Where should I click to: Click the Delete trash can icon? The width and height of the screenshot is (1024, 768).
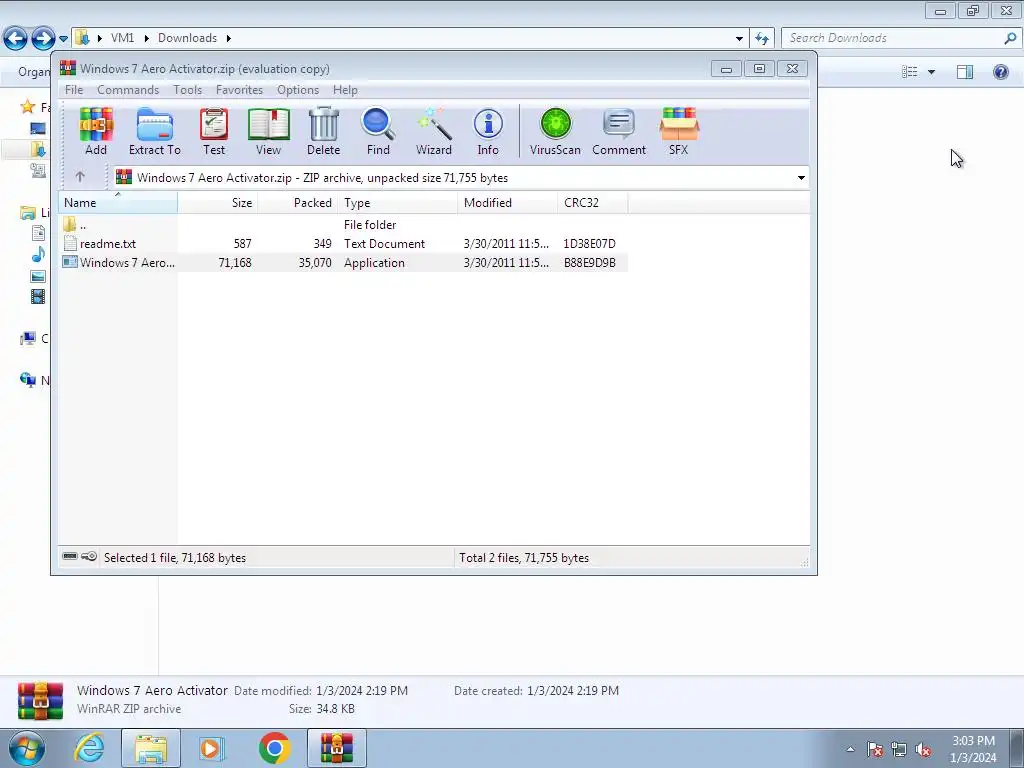tap(323, 131)
